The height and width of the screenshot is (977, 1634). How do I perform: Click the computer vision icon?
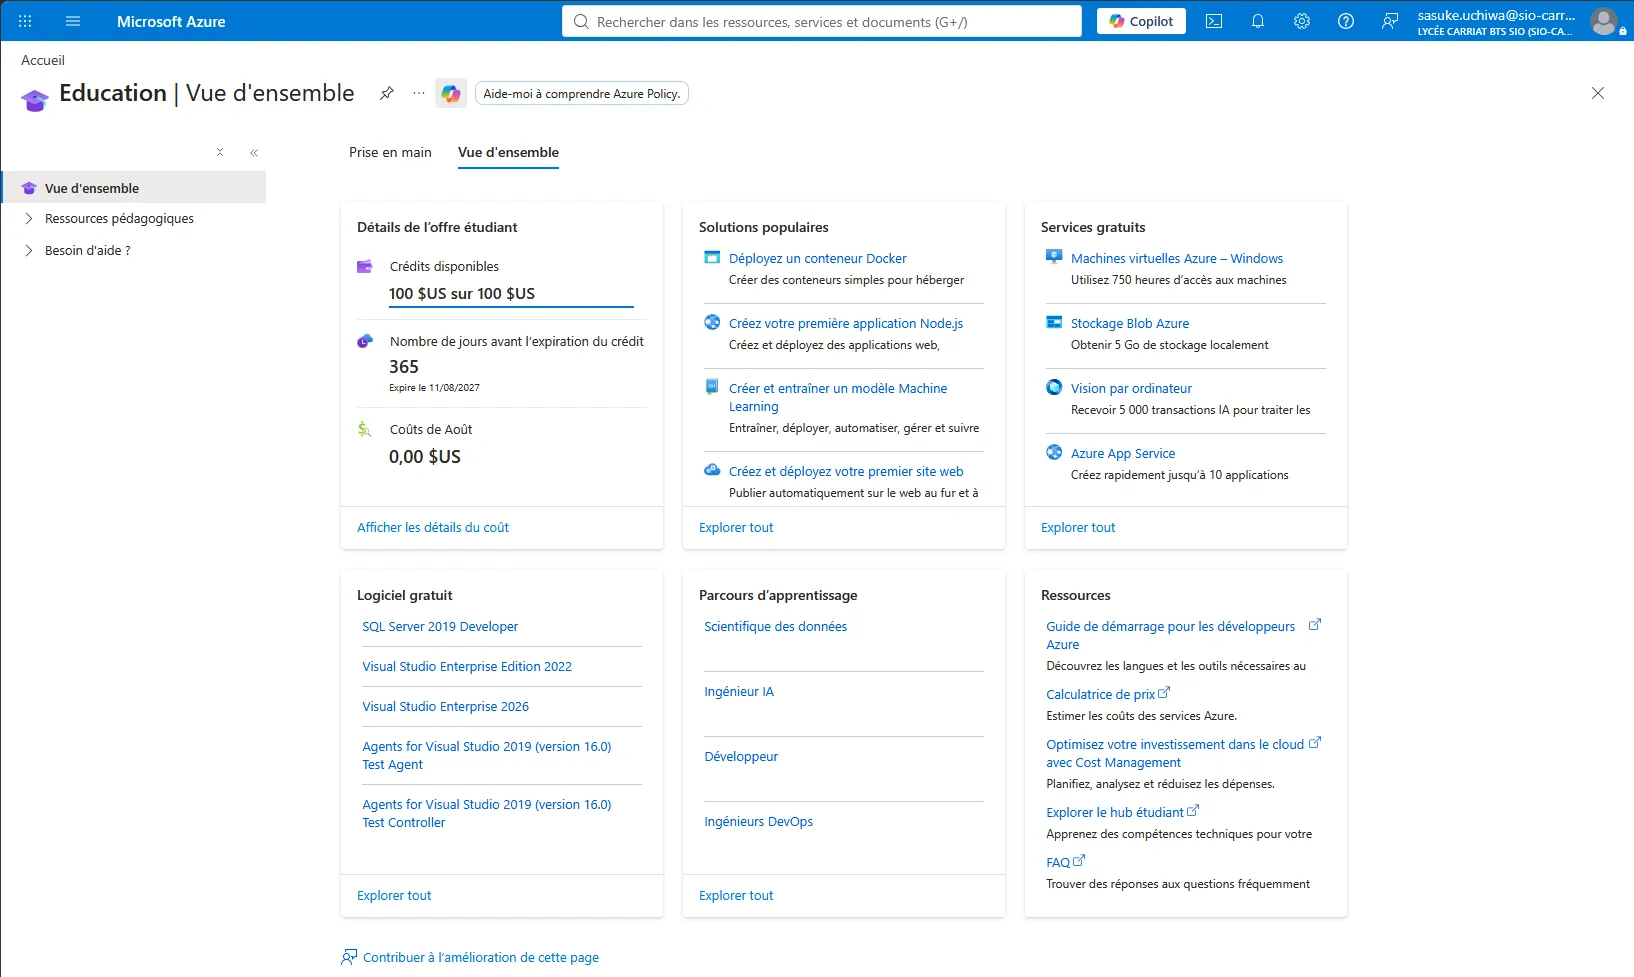point(1054,387)
